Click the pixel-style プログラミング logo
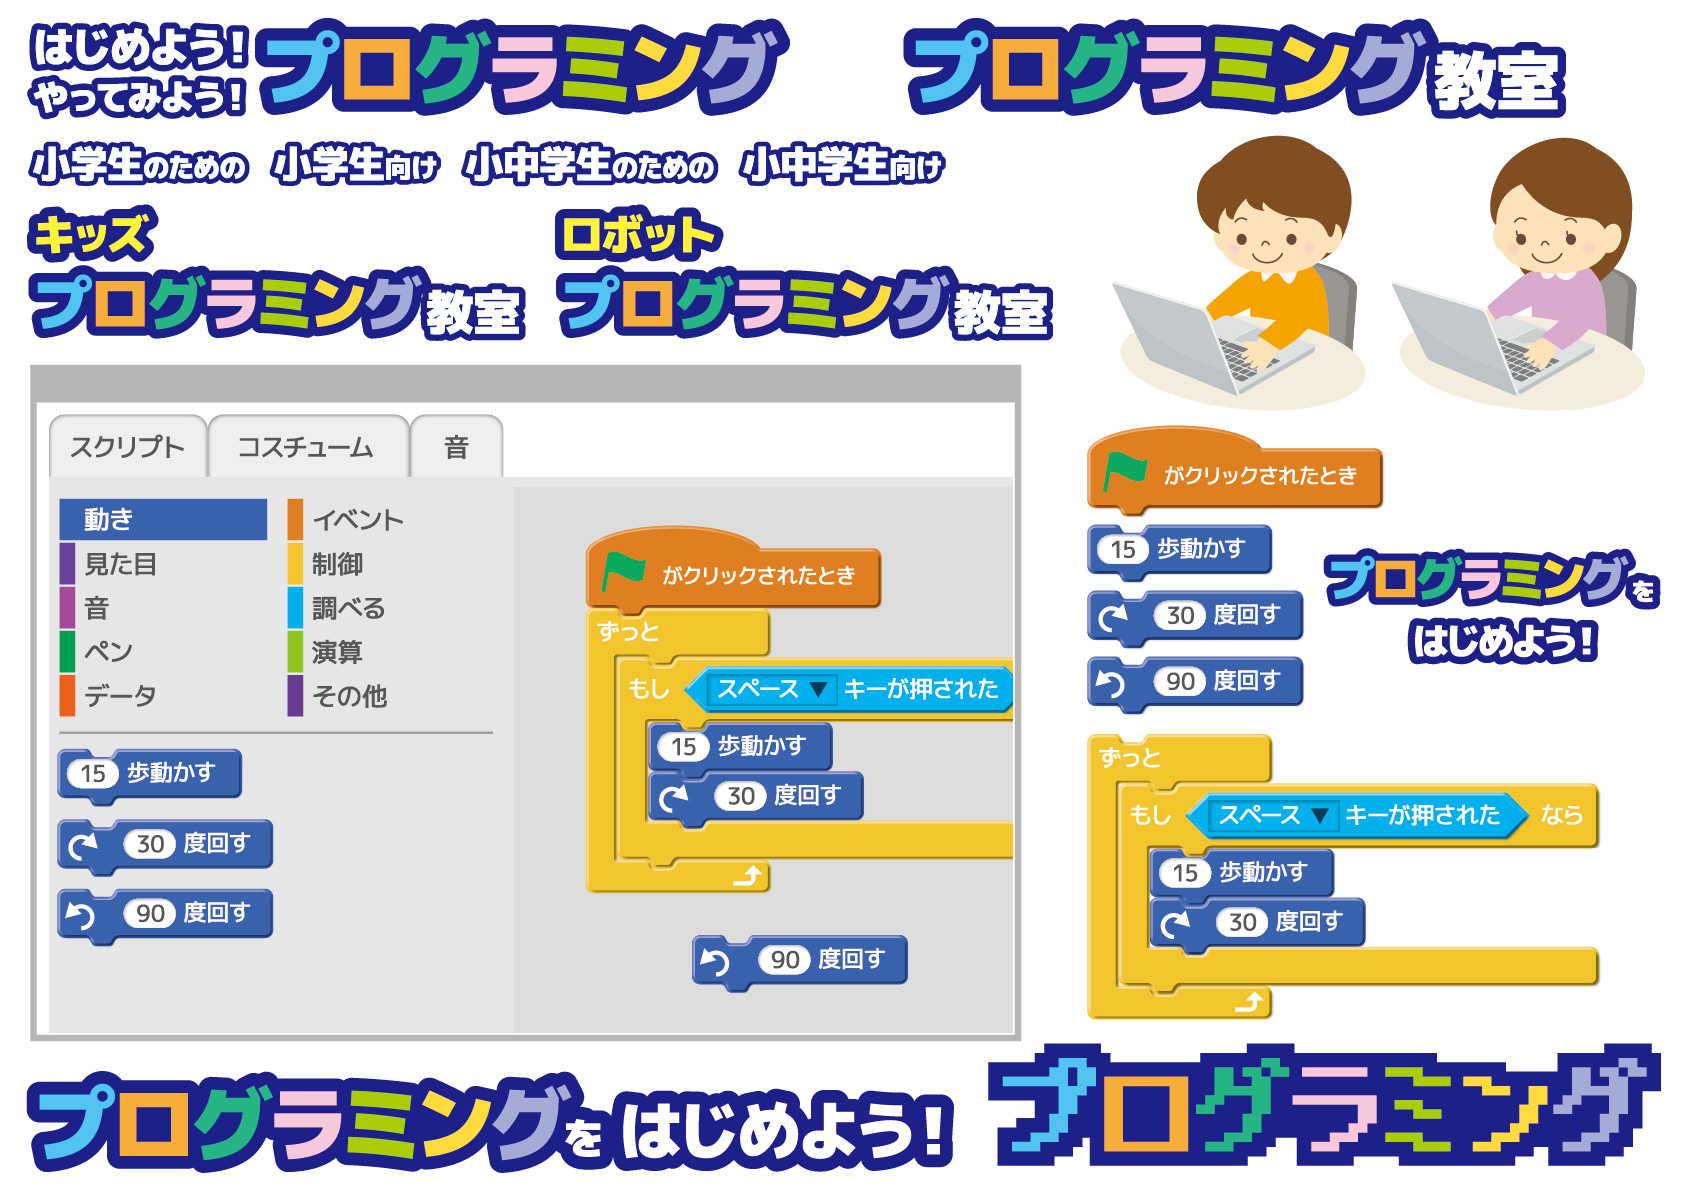This screenshot has width=1684, height=1191. pyautogui.click(x=1324, y=1105)
